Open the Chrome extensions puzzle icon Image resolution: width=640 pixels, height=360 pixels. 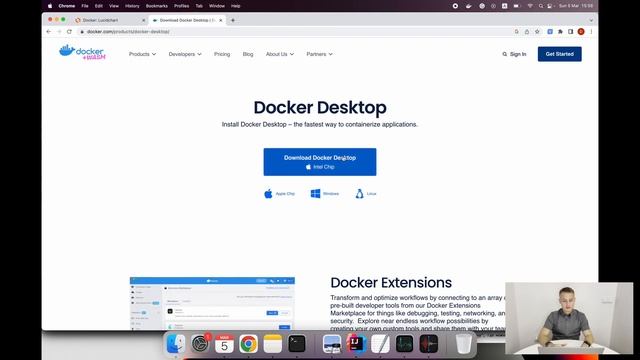tap(560, 31)
